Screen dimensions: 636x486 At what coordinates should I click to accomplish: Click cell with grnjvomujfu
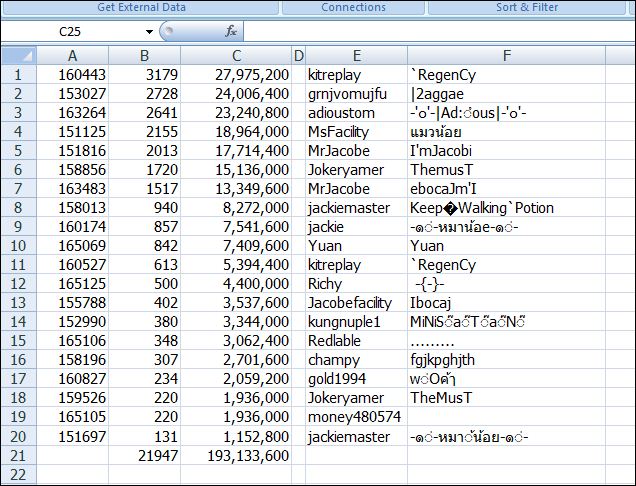tap(357, 94)
